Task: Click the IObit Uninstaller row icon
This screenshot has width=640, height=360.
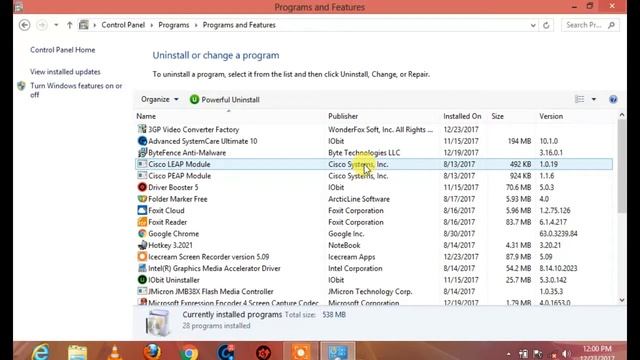Action: 142,280
